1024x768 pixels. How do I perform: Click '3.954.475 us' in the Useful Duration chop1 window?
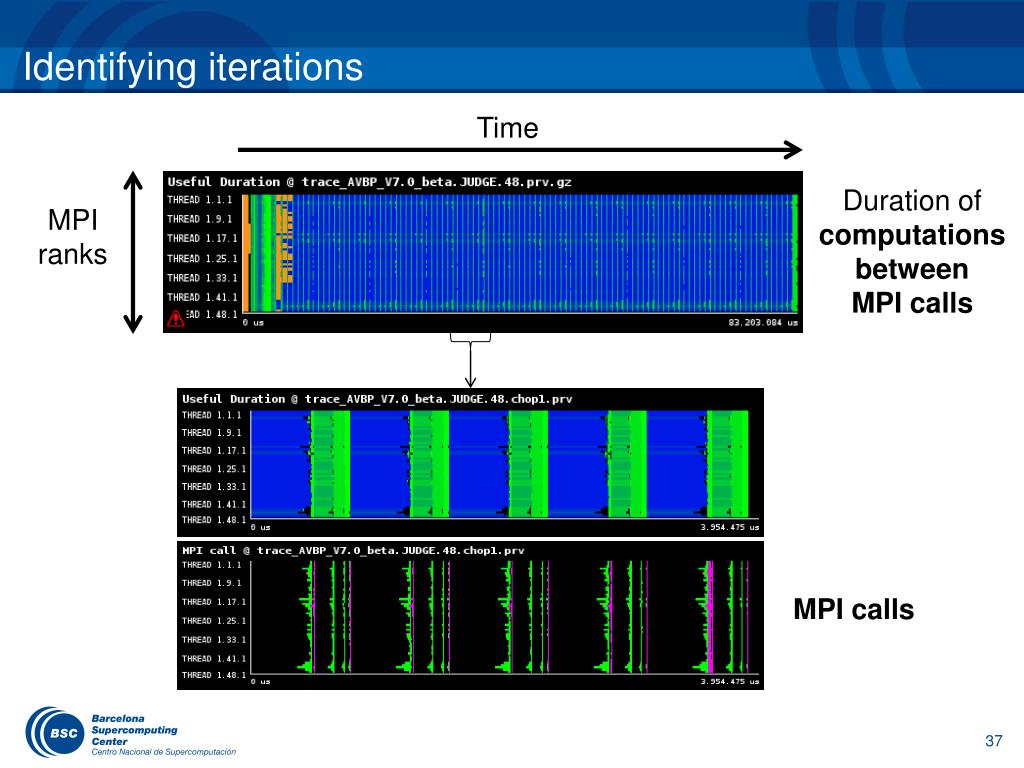(729, 528)
